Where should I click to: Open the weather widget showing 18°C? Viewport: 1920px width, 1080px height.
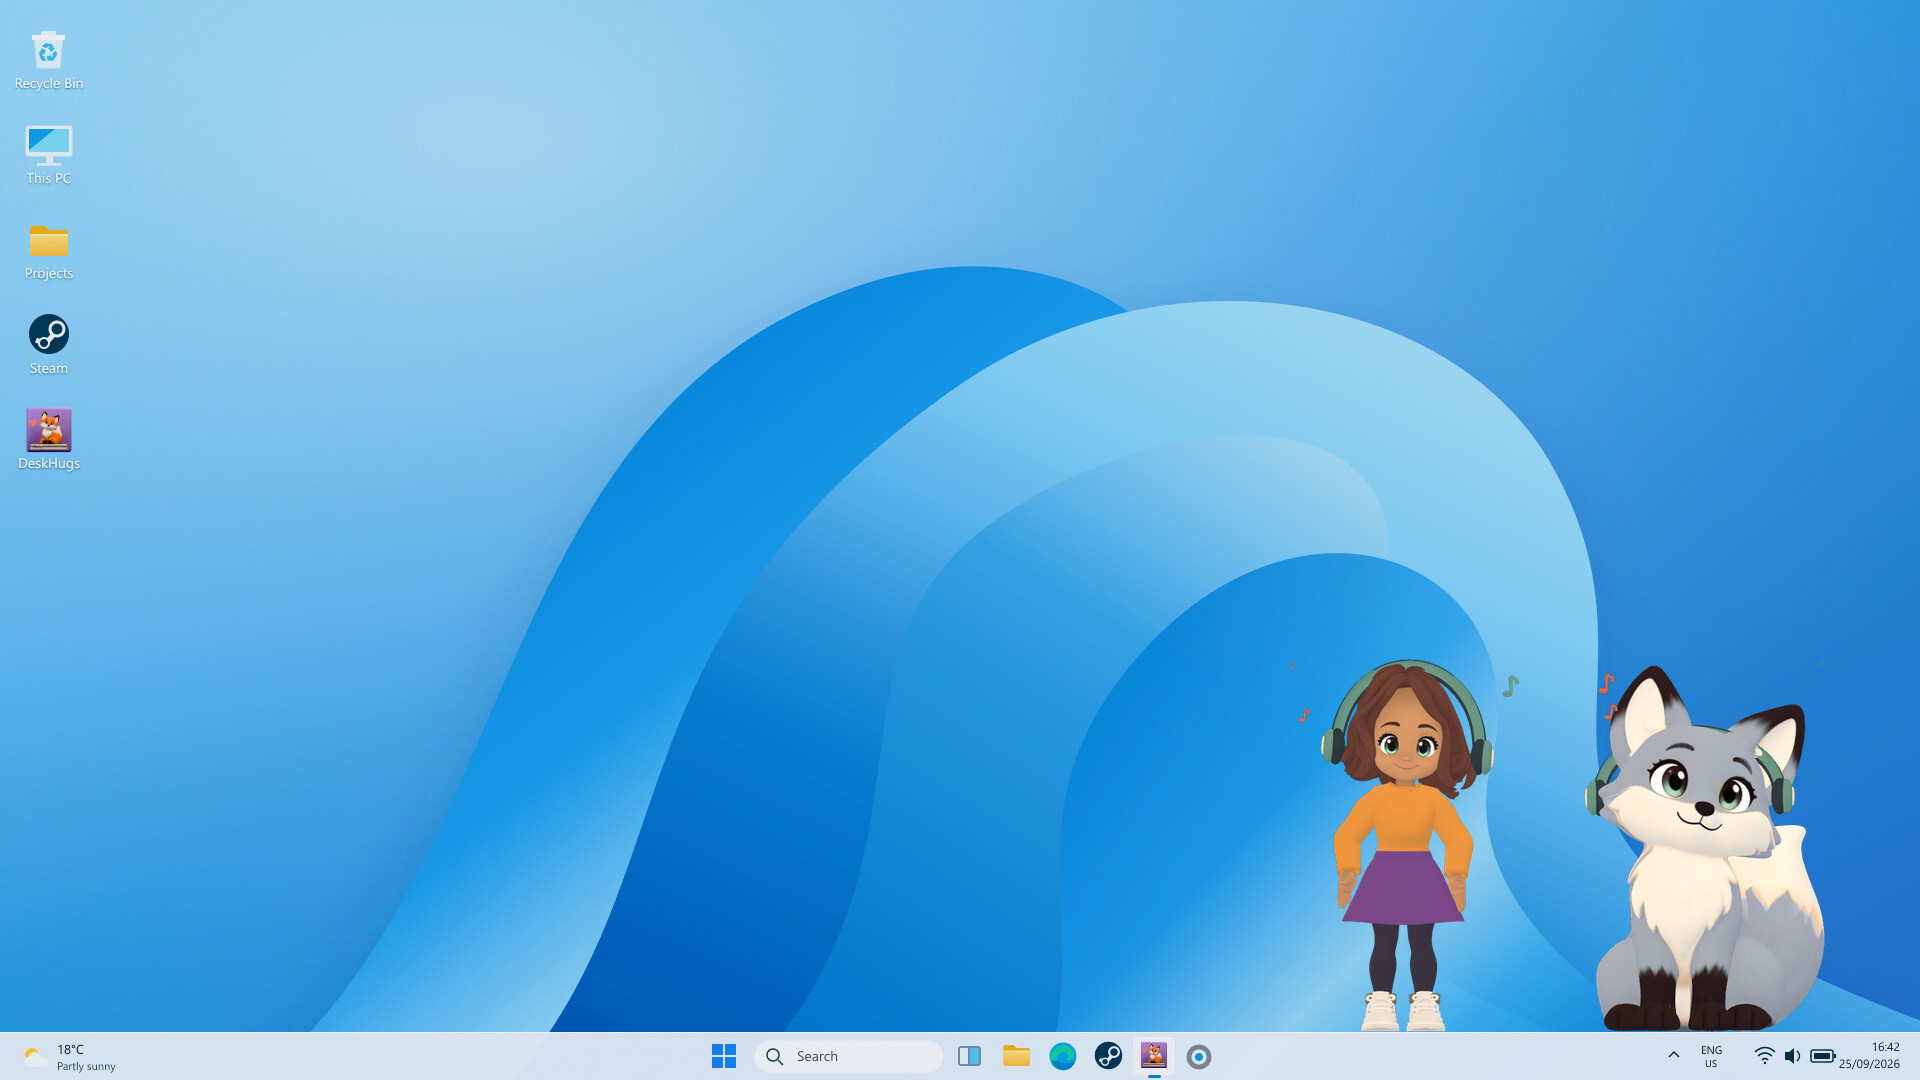(70, 1057)
